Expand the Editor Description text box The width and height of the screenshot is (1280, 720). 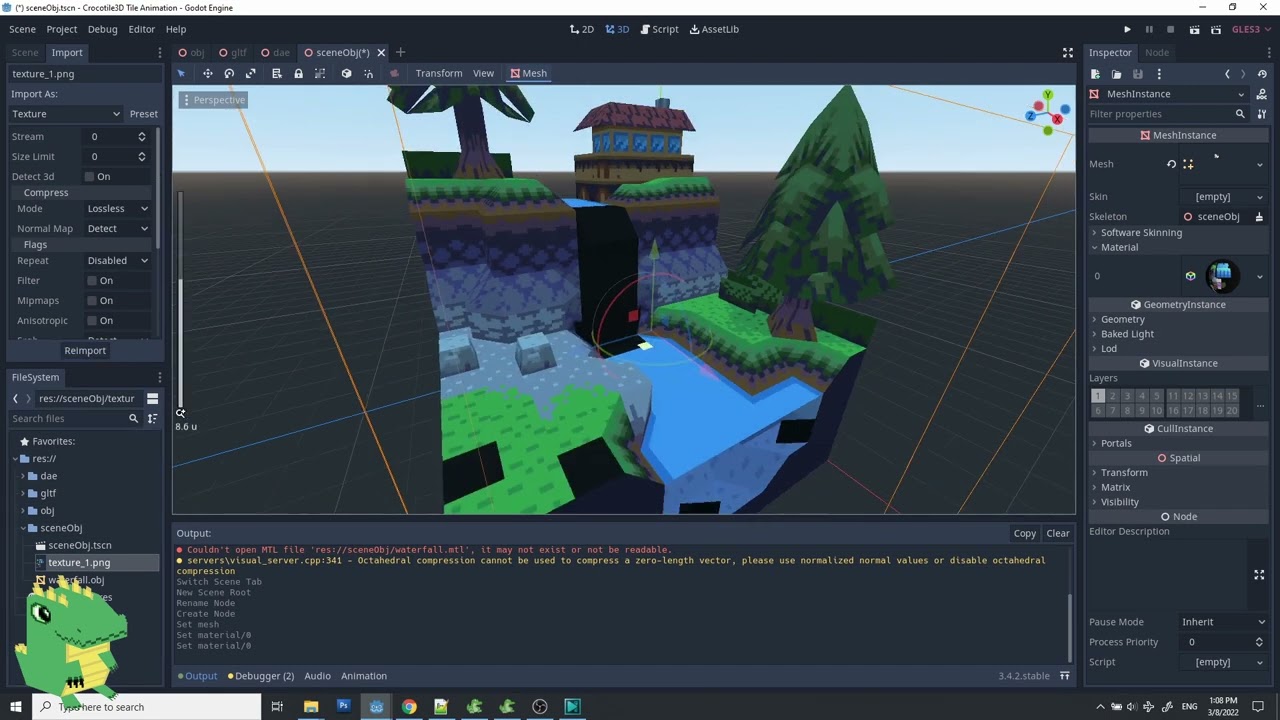coord(1259,575)
